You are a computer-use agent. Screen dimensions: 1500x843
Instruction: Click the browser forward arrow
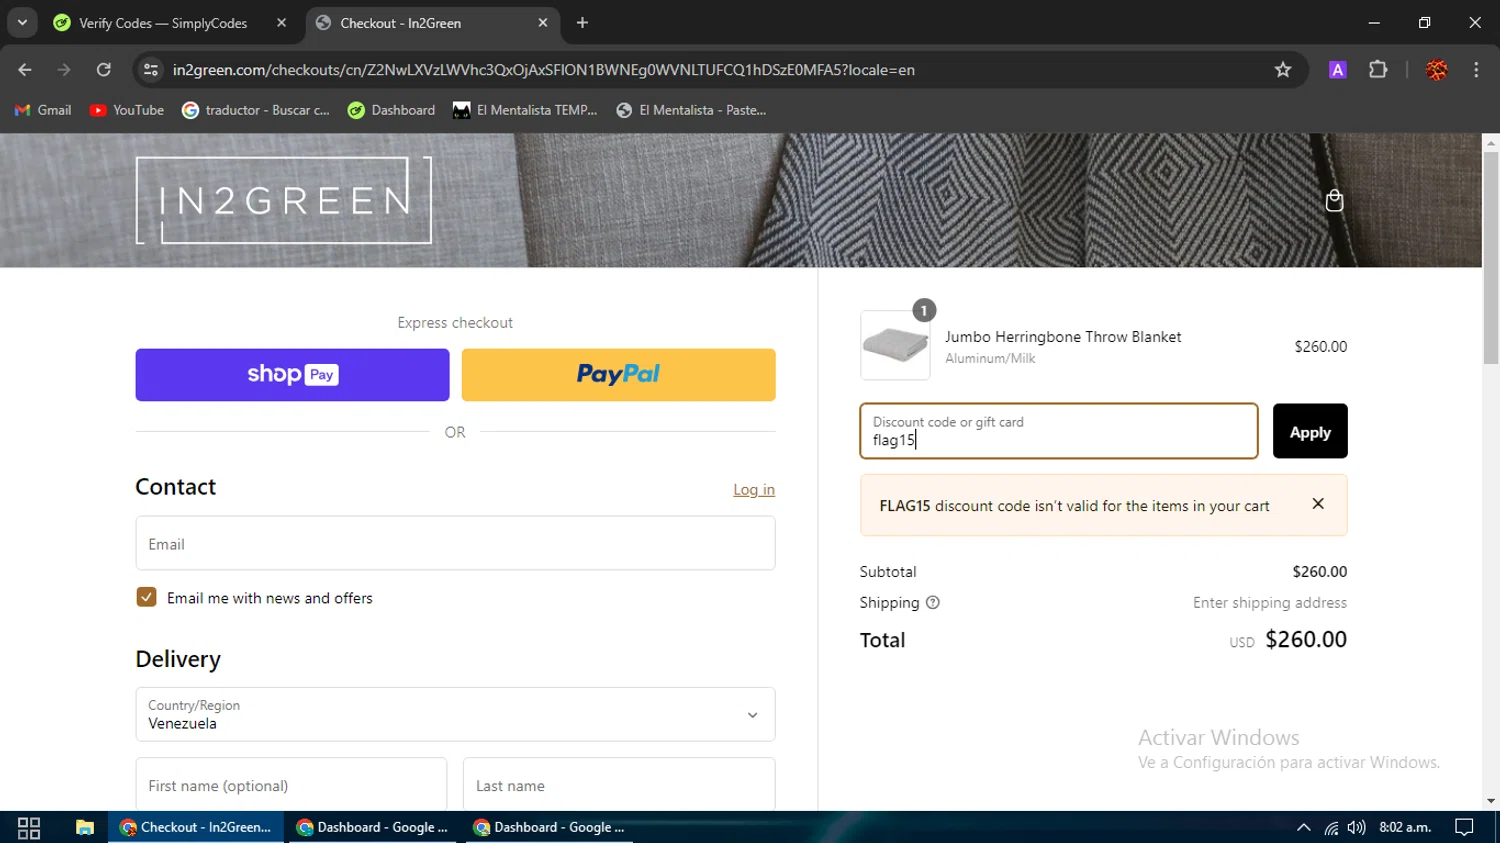pos(64,70)
